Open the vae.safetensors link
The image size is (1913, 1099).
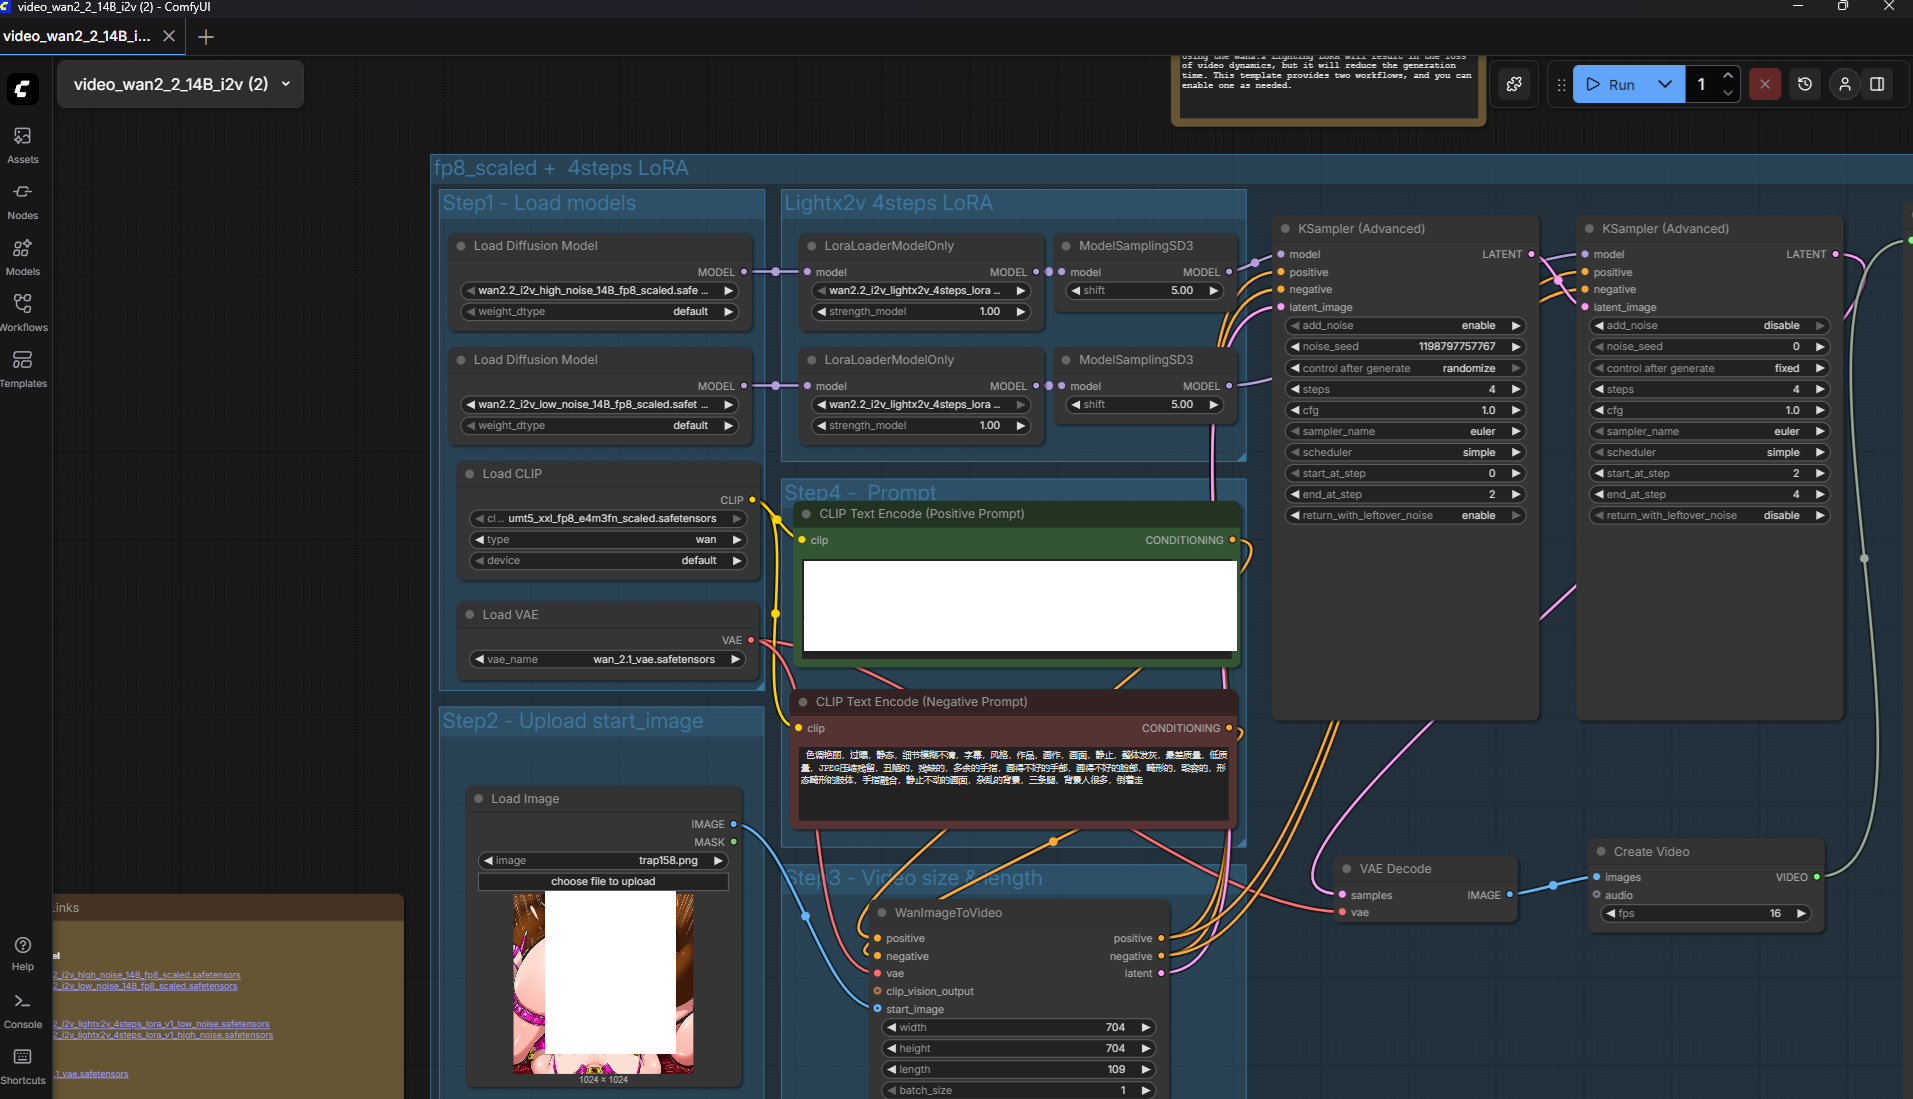(x=92, y=1074)
